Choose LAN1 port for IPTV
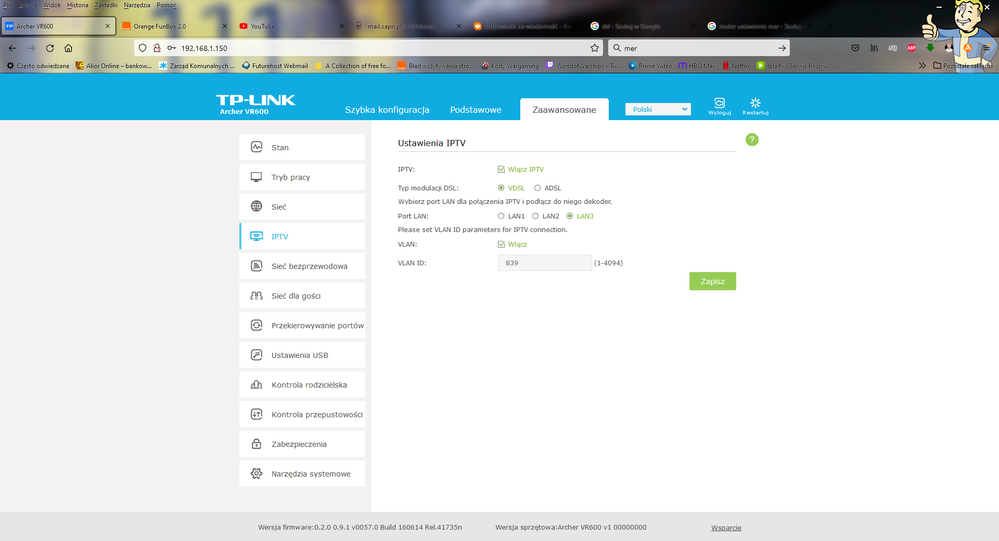This screenshot has width=999, height=541. pyautogui.click(x=501, y=216)
